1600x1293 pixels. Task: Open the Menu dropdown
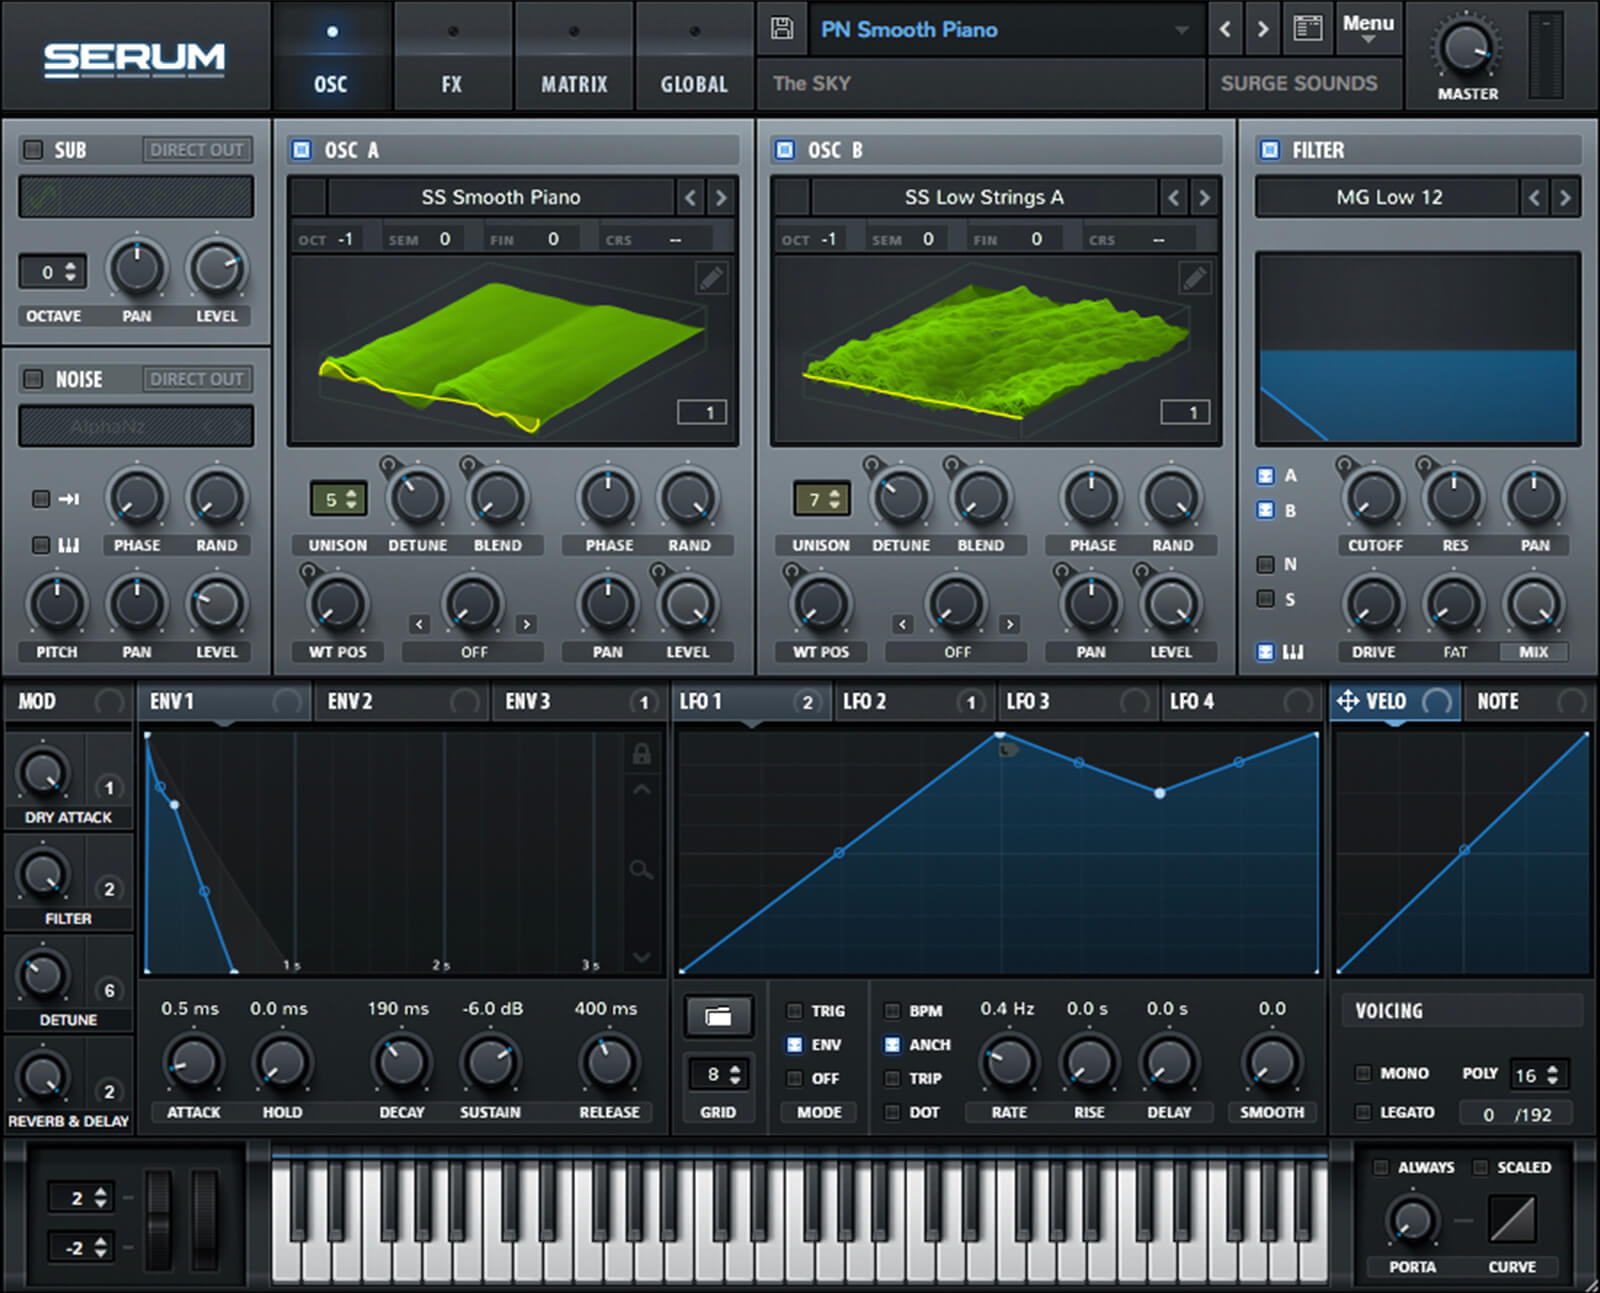coord(1368,29)
